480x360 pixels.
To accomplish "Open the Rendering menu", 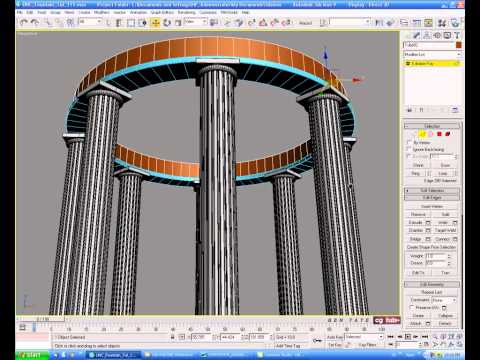I will (x=186, y=12).
